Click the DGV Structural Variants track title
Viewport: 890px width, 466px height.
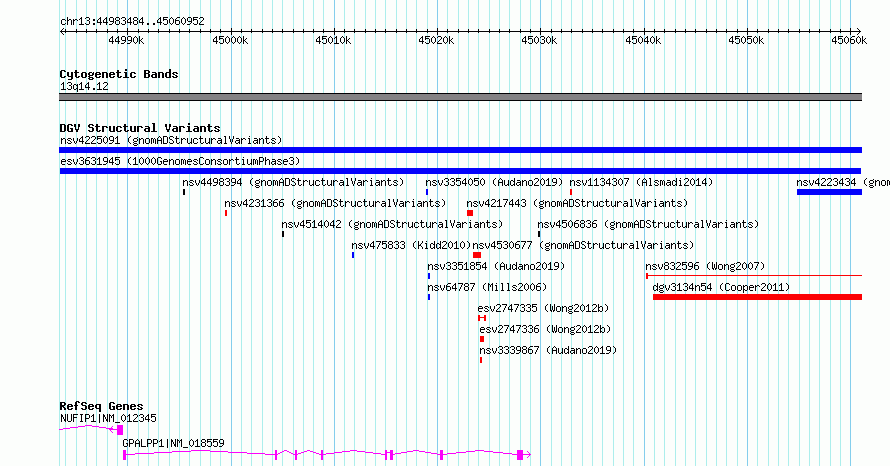pos(140,128)
